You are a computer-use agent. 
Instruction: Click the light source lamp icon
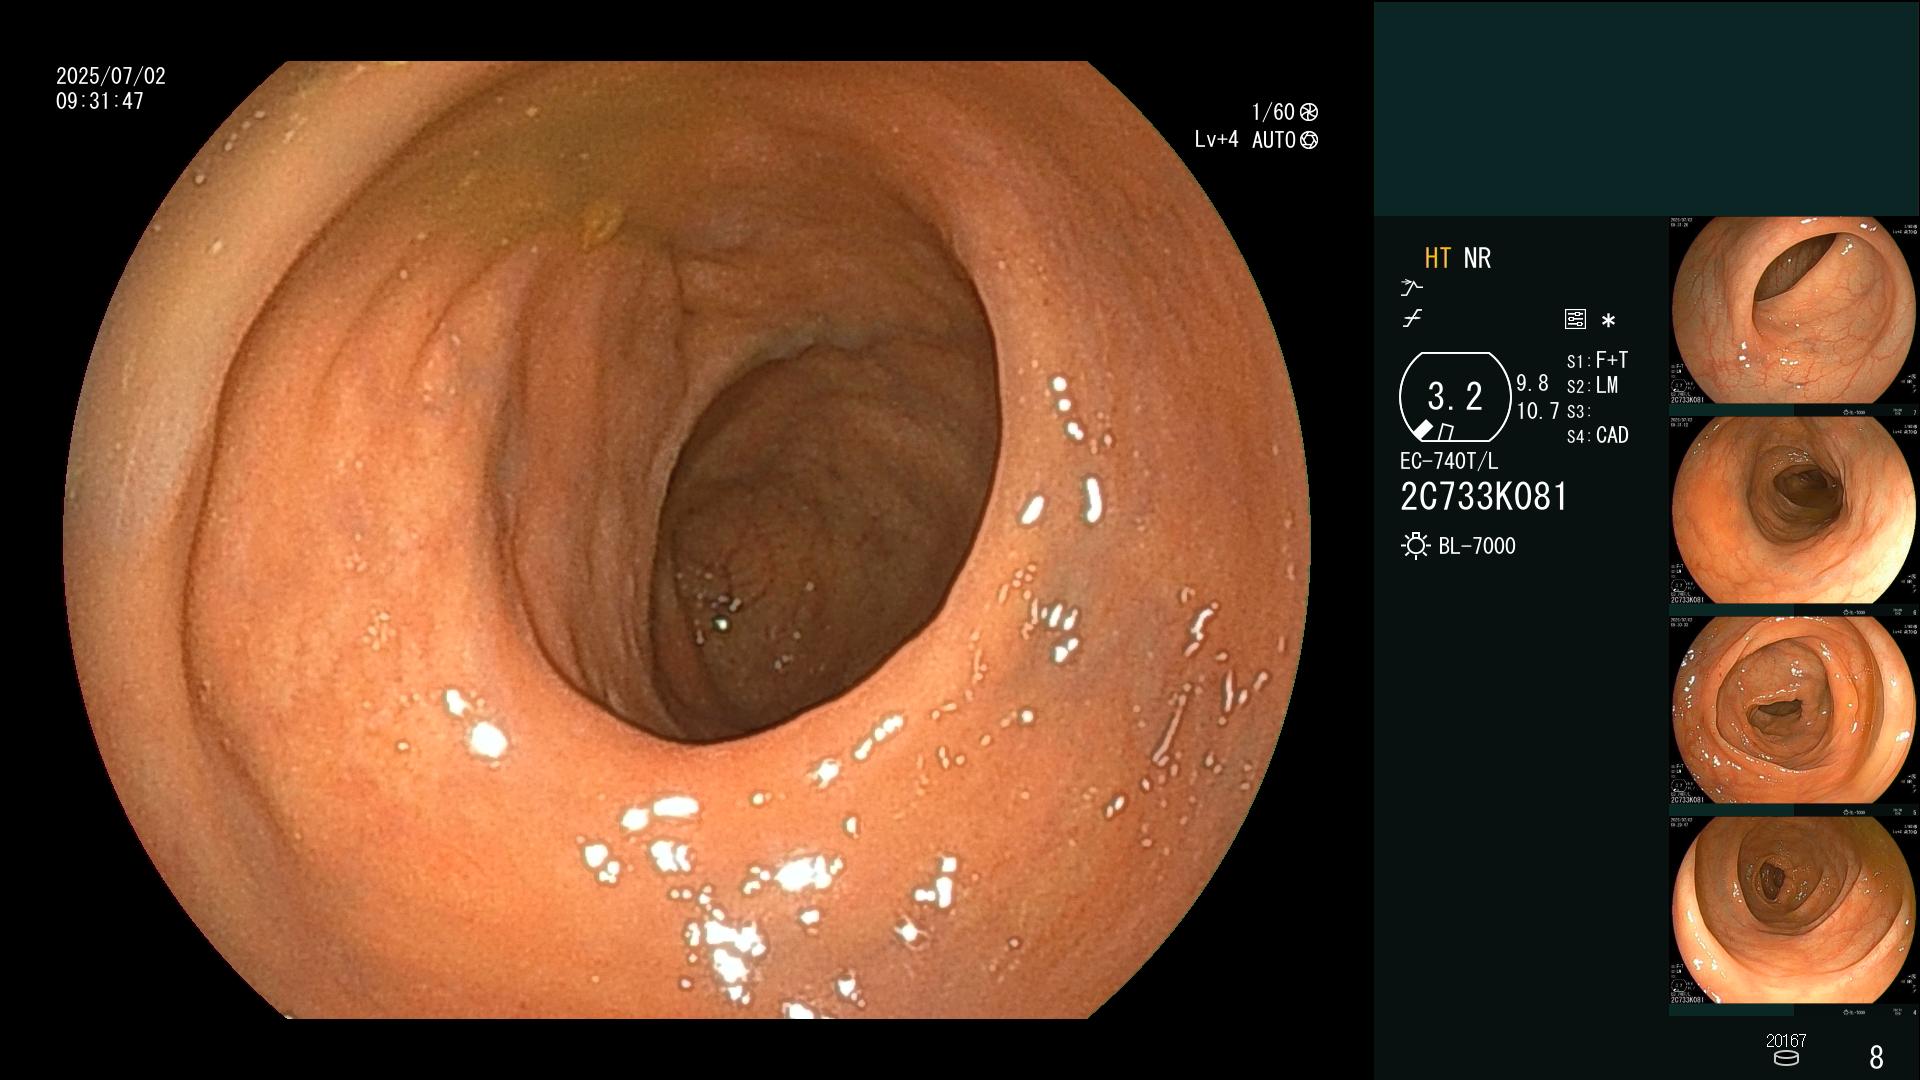pos(1415,546)
